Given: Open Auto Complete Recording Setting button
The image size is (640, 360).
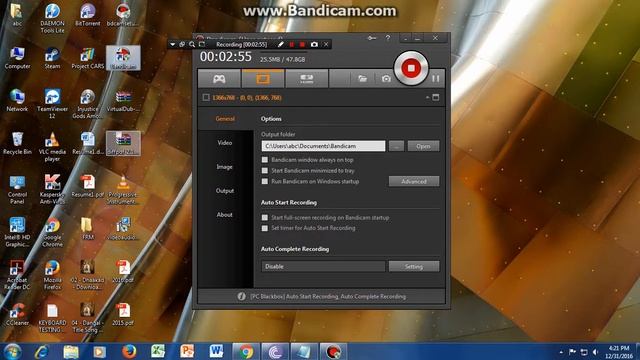Looking at the screenshot, I should [414, 266].
